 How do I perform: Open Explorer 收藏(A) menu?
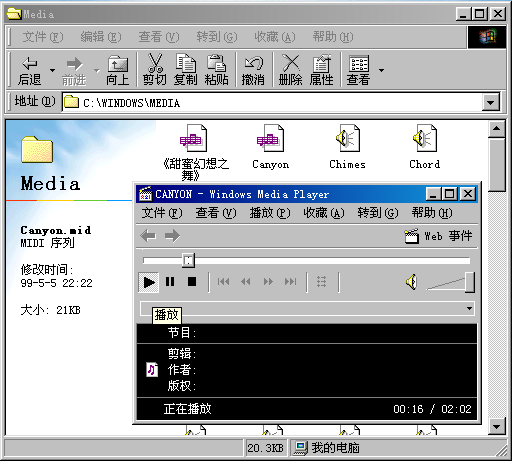point(275,37)
